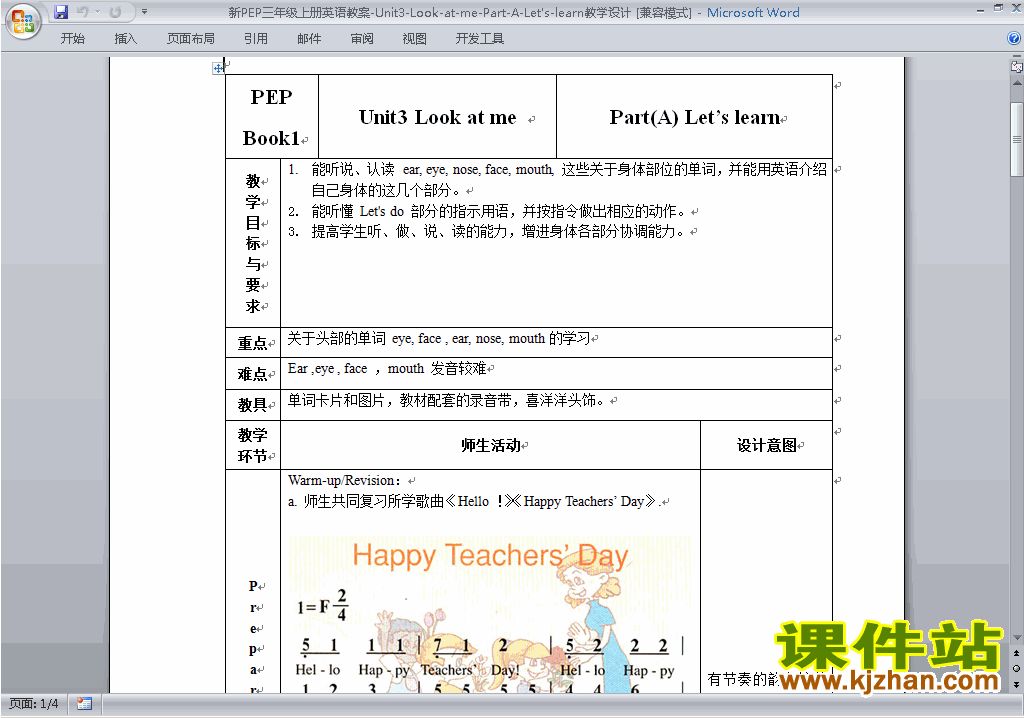Open the 审阅 ribbon tab
The height and width of the screenshot is (718, 1024).
[362, 39]
